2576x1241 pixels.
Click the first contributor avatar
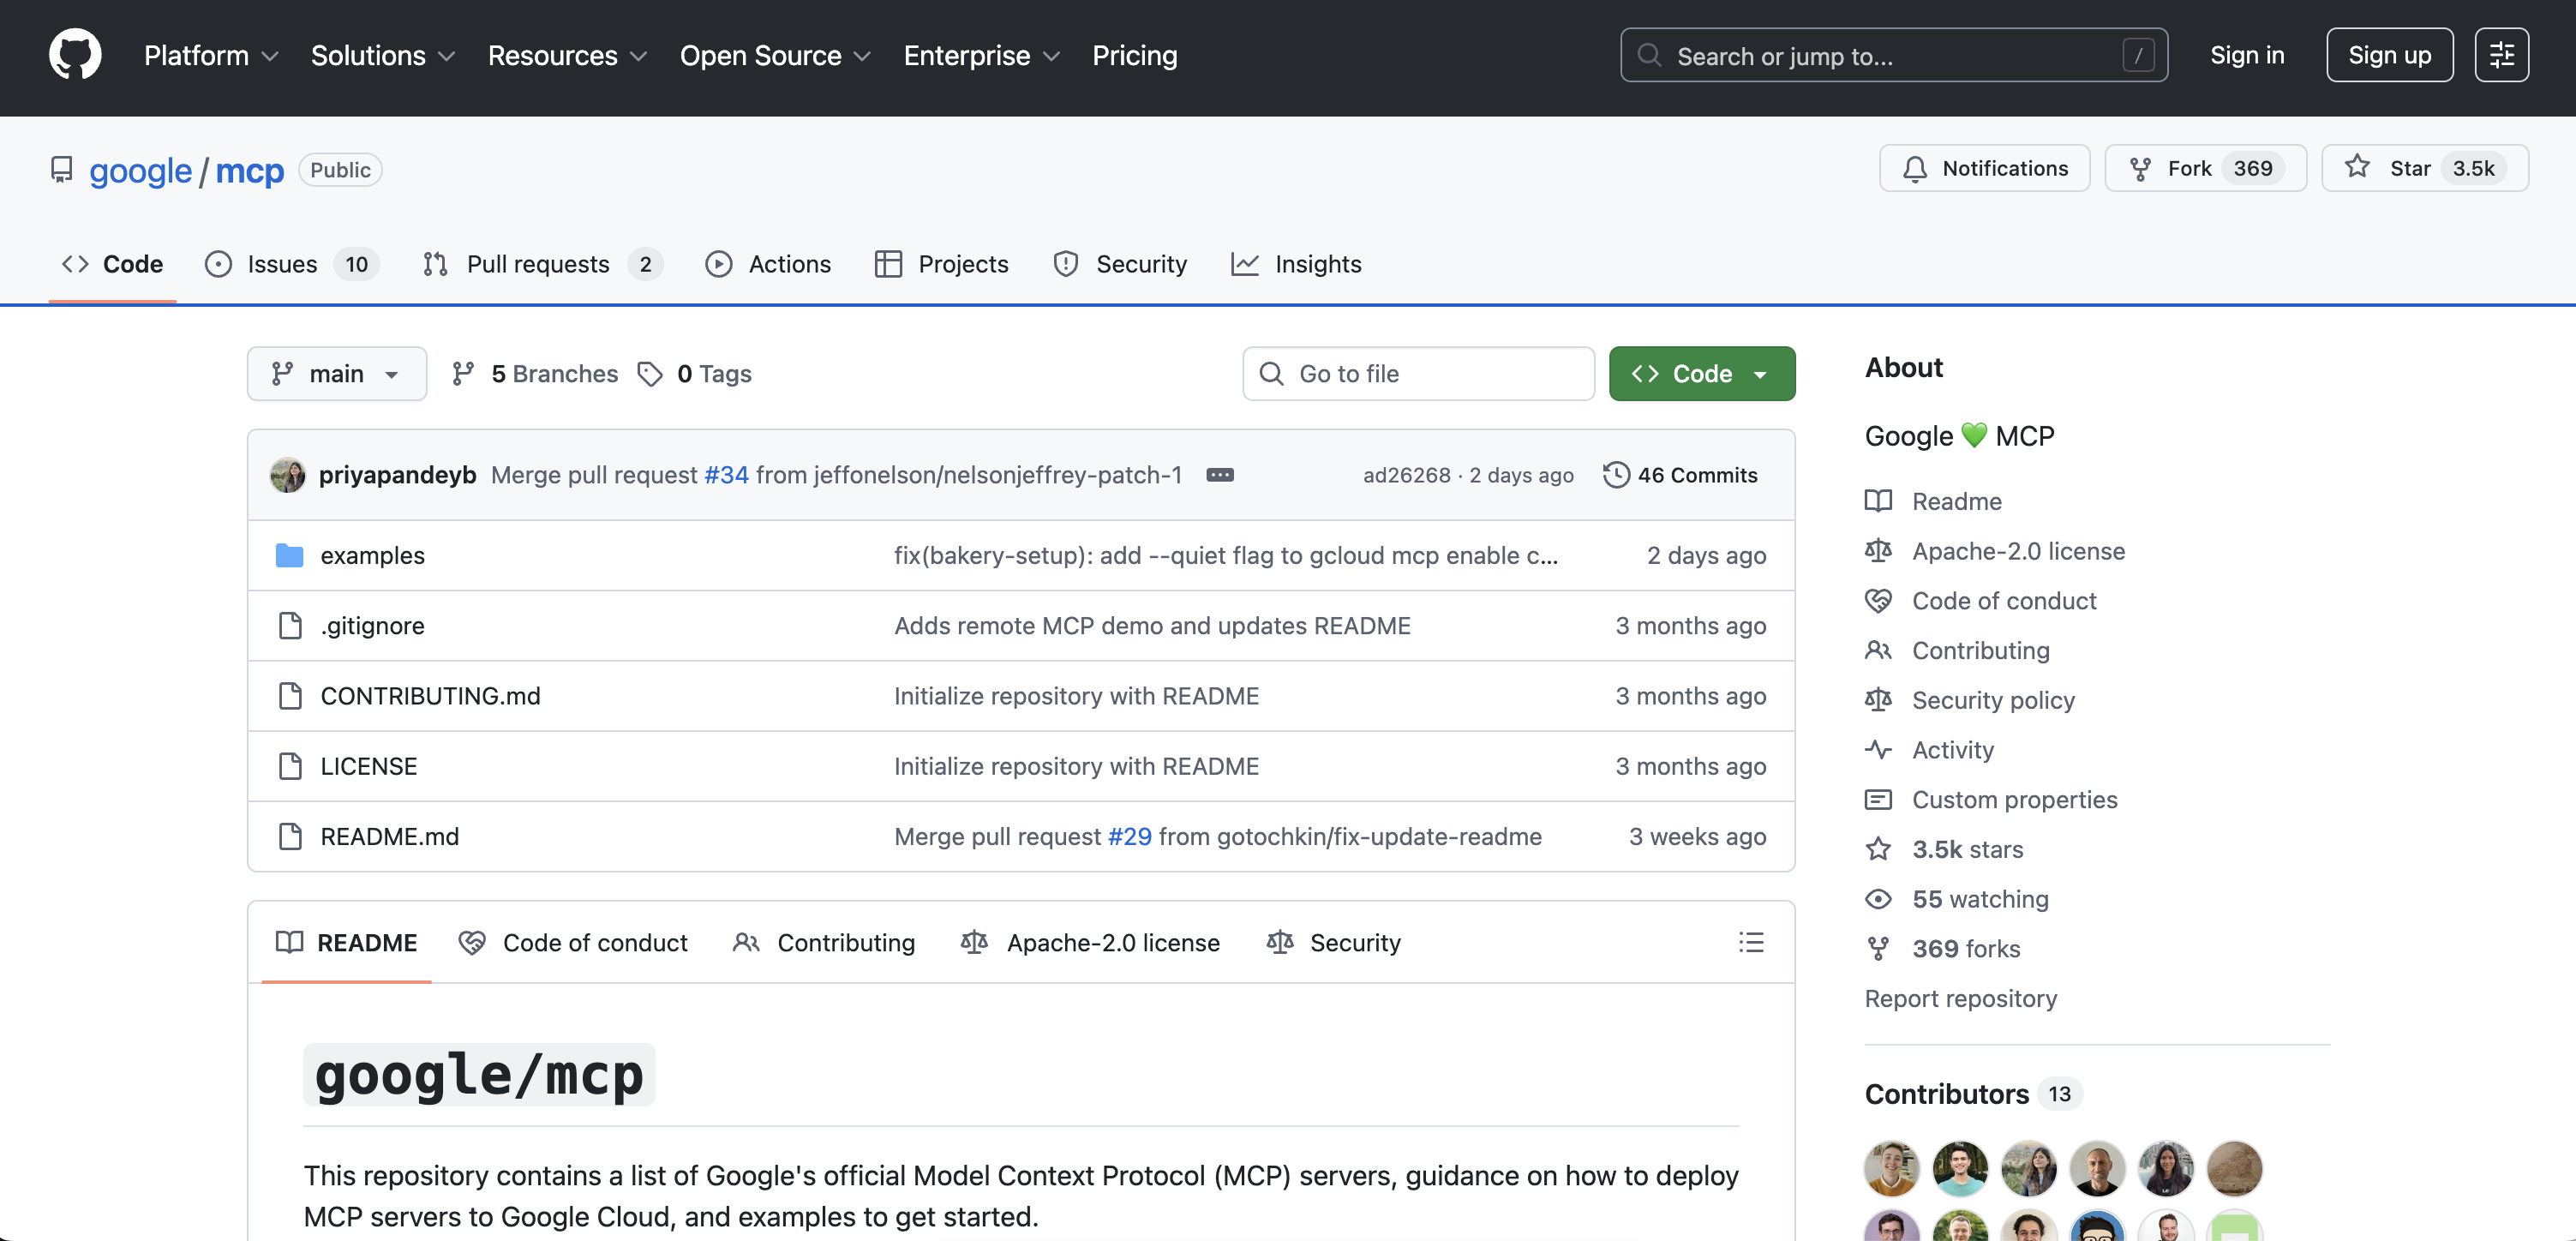[x=1891, y=1168]
